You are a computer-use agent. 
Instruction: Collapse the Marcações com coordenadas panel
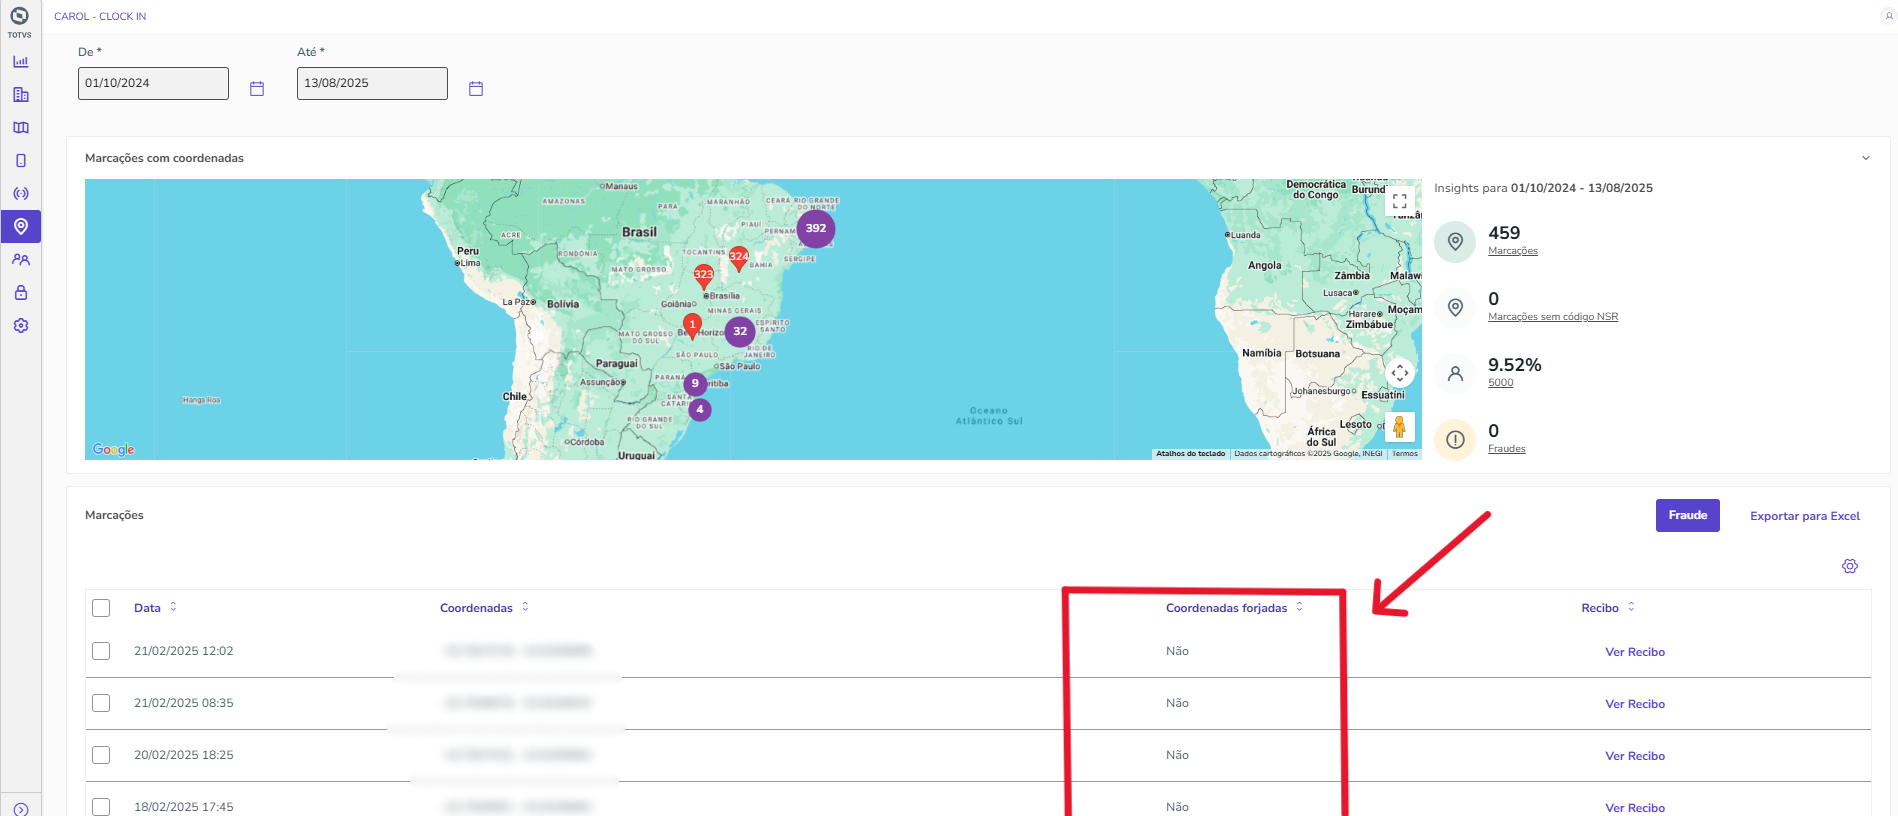click(x=1866, y=158)
